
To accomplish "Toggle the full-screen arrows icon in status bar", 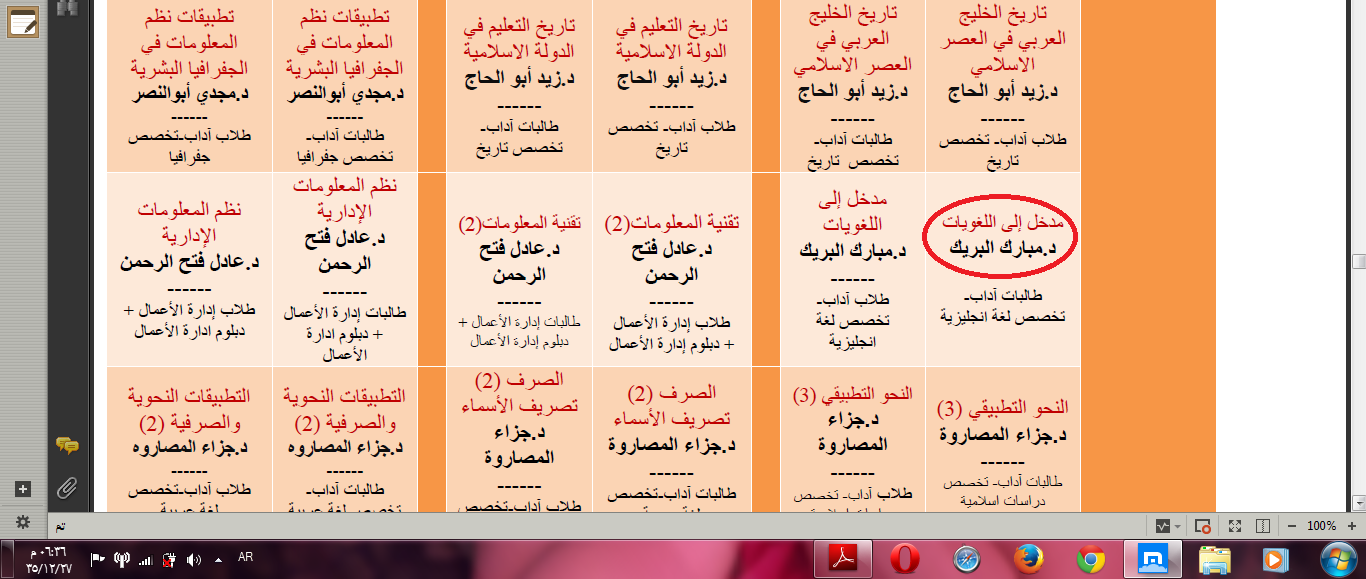I will coord(1235,526).
